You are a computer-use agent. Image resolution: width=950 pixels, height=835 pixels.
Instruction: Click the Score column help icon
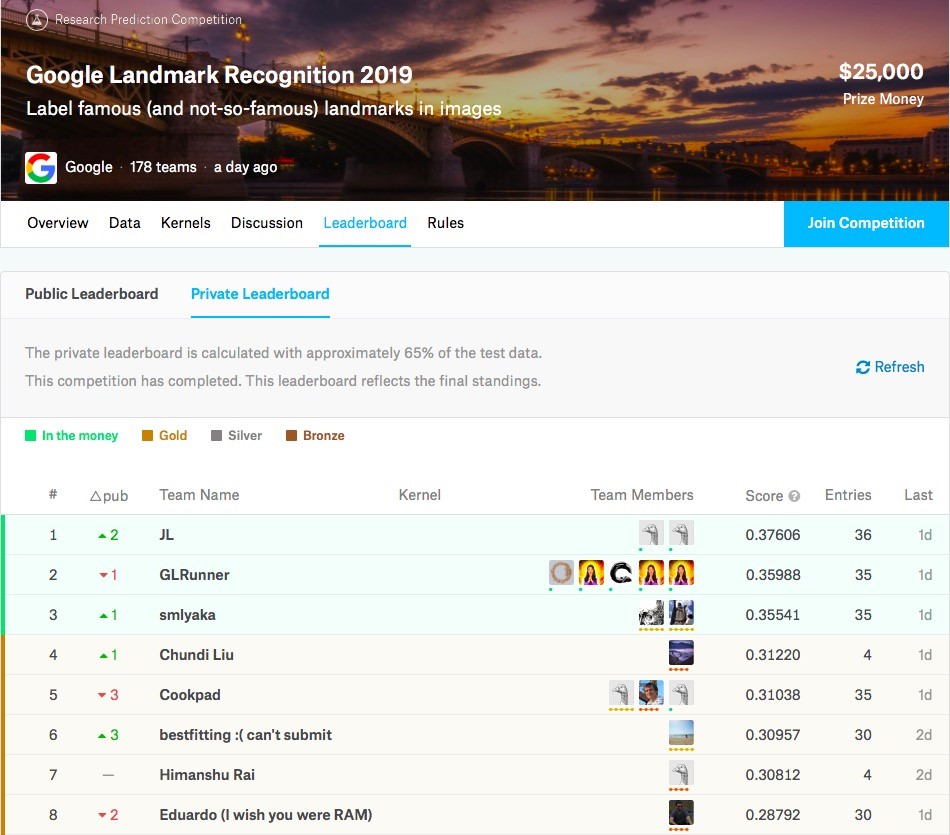pyautogui.click(x=794, y=496)
